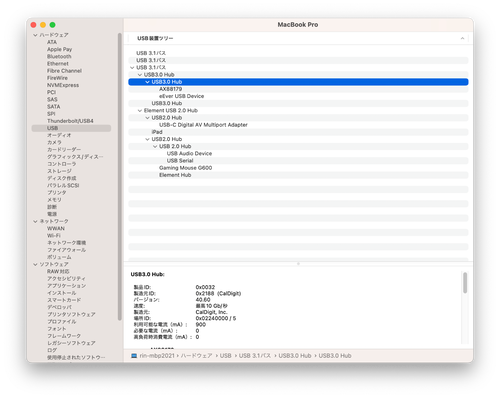The width and height of the screenshot is (500, 398).
Task: Select FireWire in the sidebar
Action: (57, 78)
